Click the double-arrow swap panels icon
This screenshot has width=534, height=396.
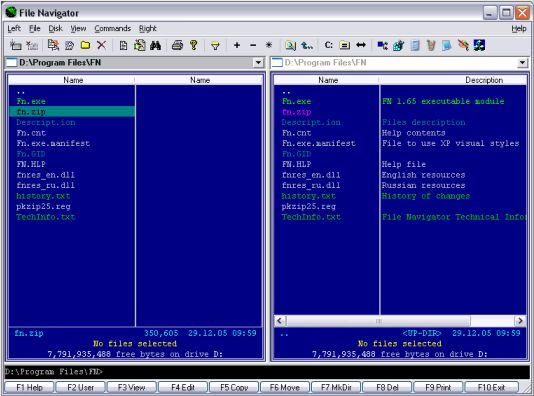point(361,45)
